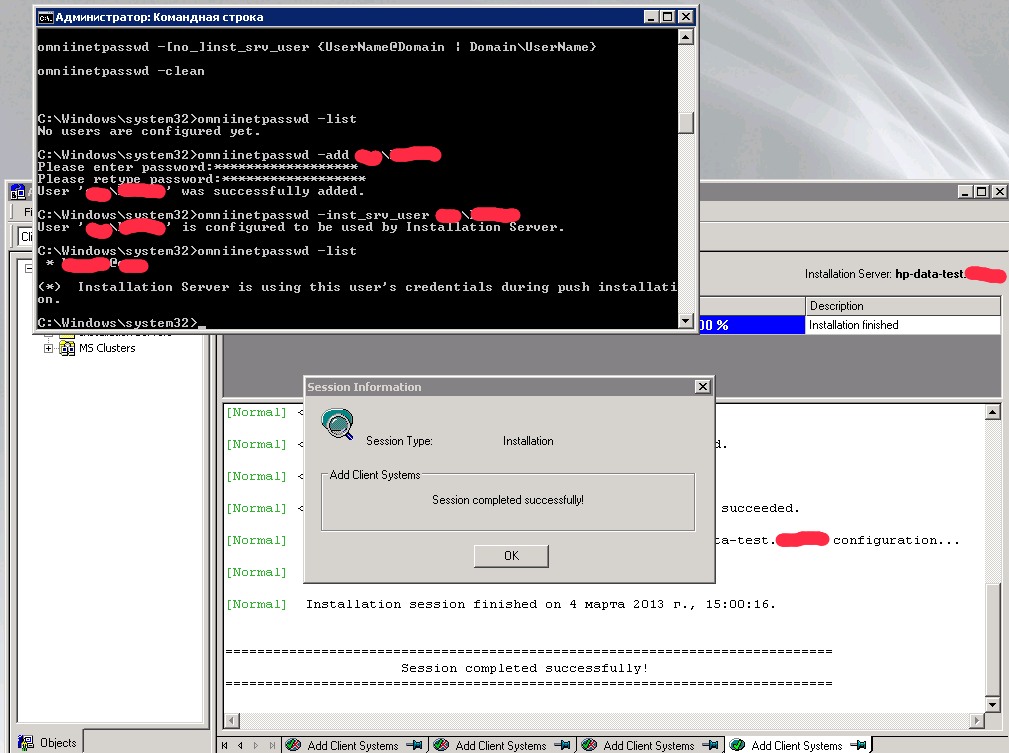The image size is (1009, 753).
Task: Click the session log up scroll arrow
Action: [x=992, y=413]
